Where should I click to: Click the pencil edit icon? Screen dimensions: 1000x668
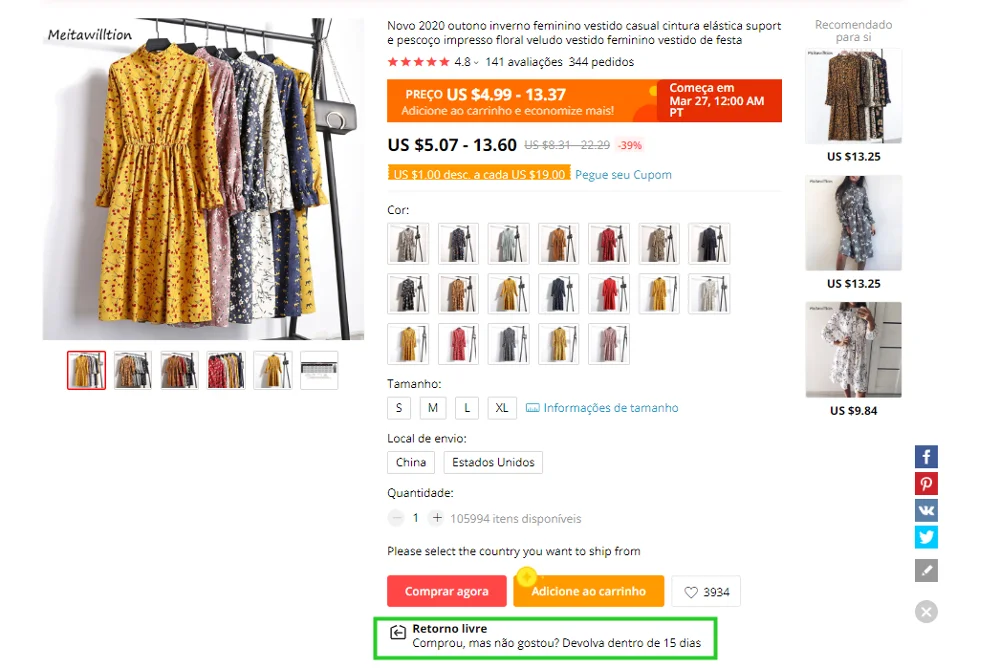(926, 570)
